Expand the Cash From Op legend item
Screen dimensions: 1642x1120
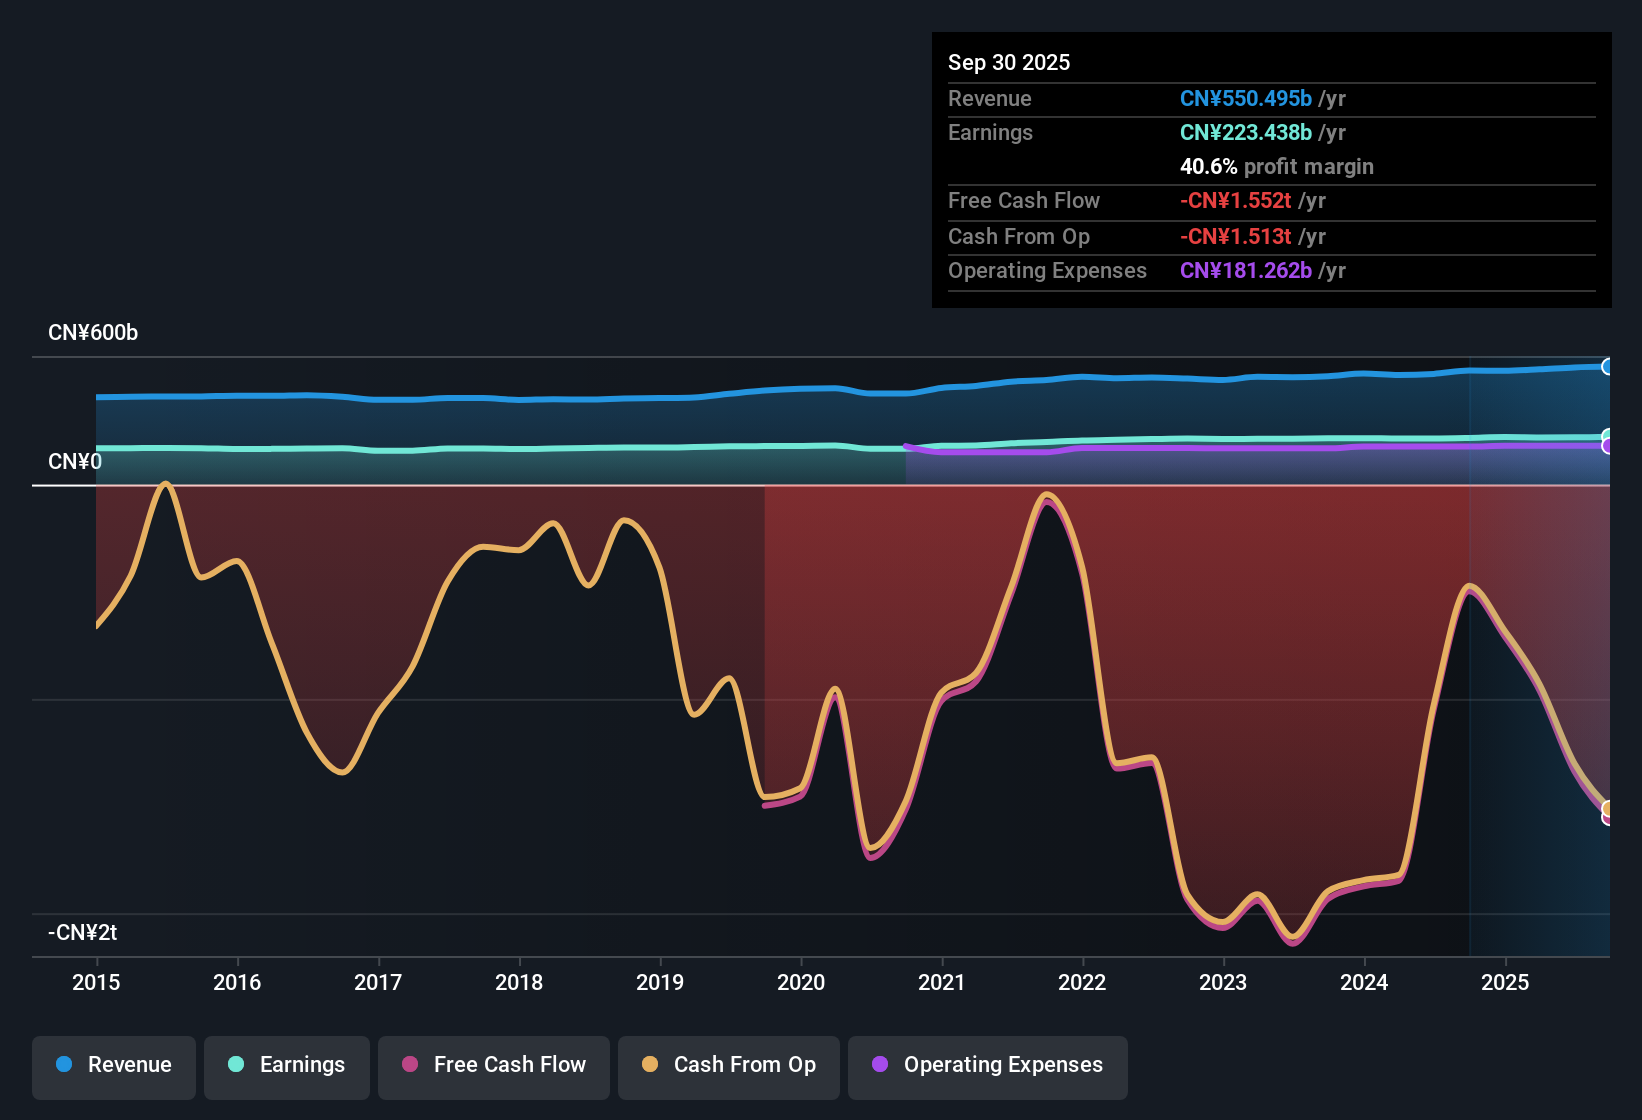[728, 1066]
